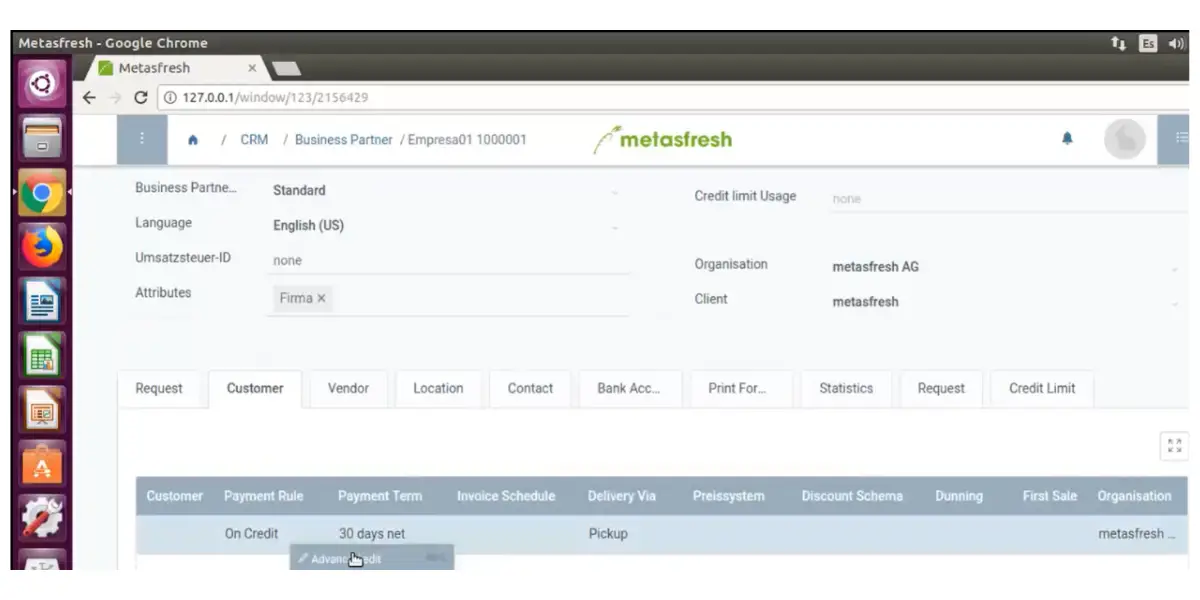1200x600 pixels.
Task: Sort by Preissystem column header
Action: 728,496
